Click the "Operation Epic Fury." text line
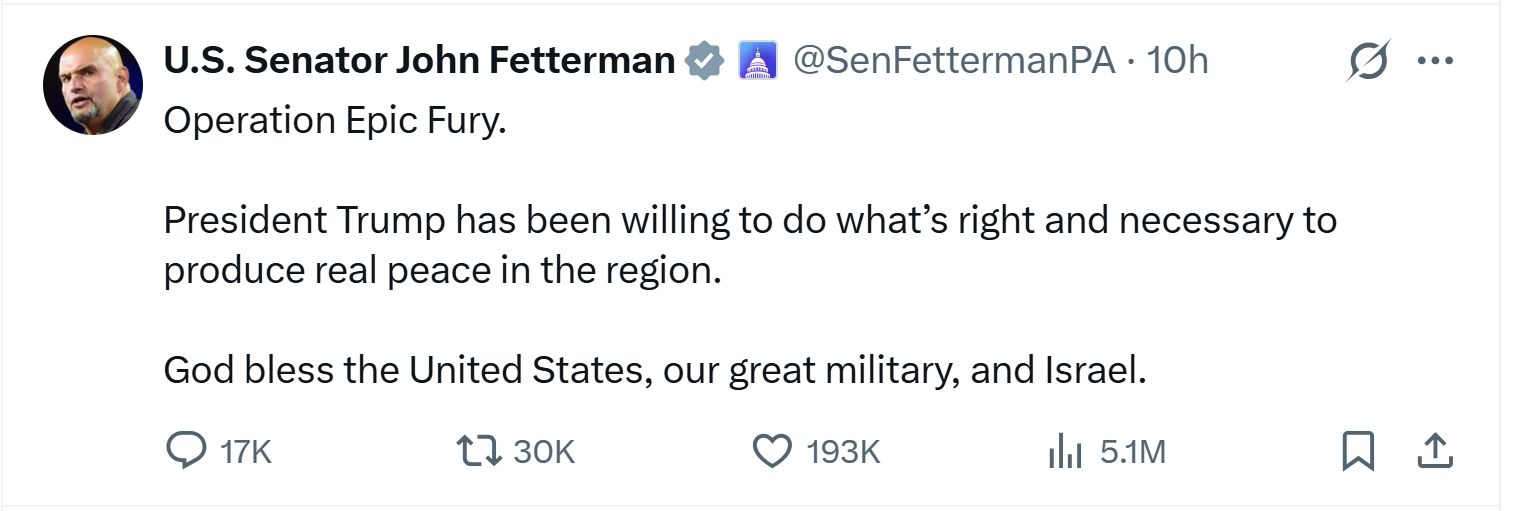The image size is (1525, 511). (335, 121)
